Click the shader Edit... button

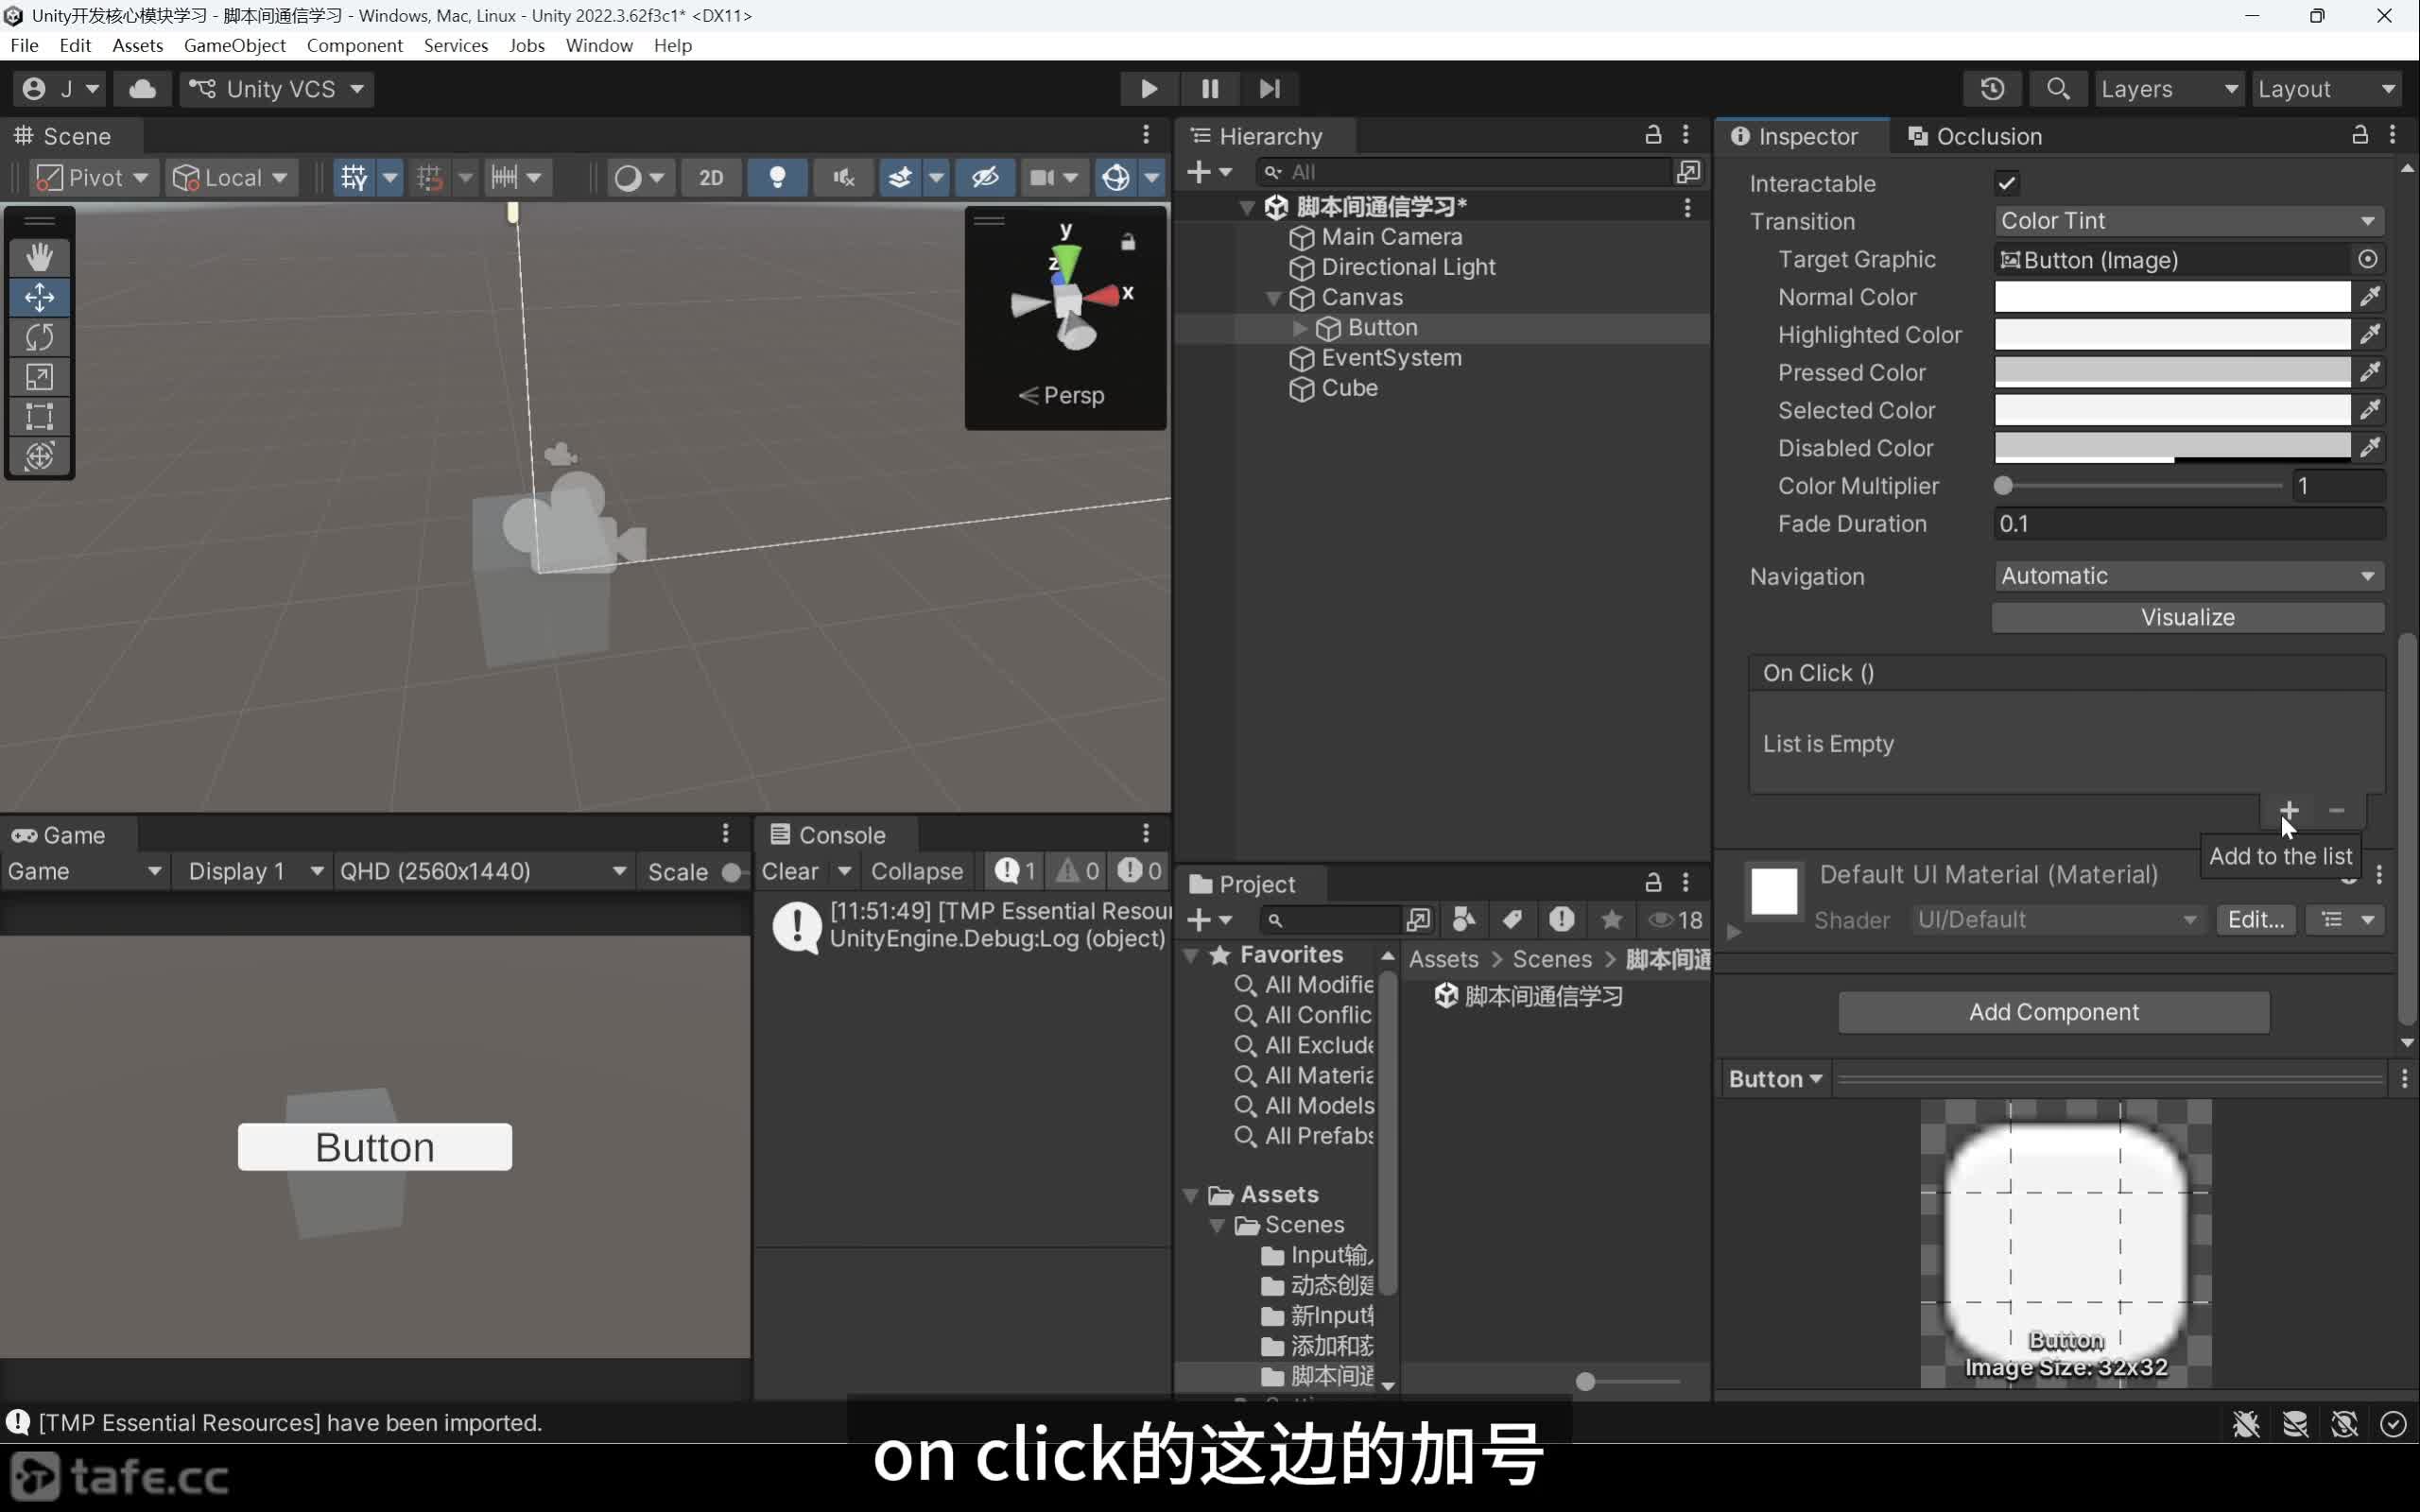2255,920
